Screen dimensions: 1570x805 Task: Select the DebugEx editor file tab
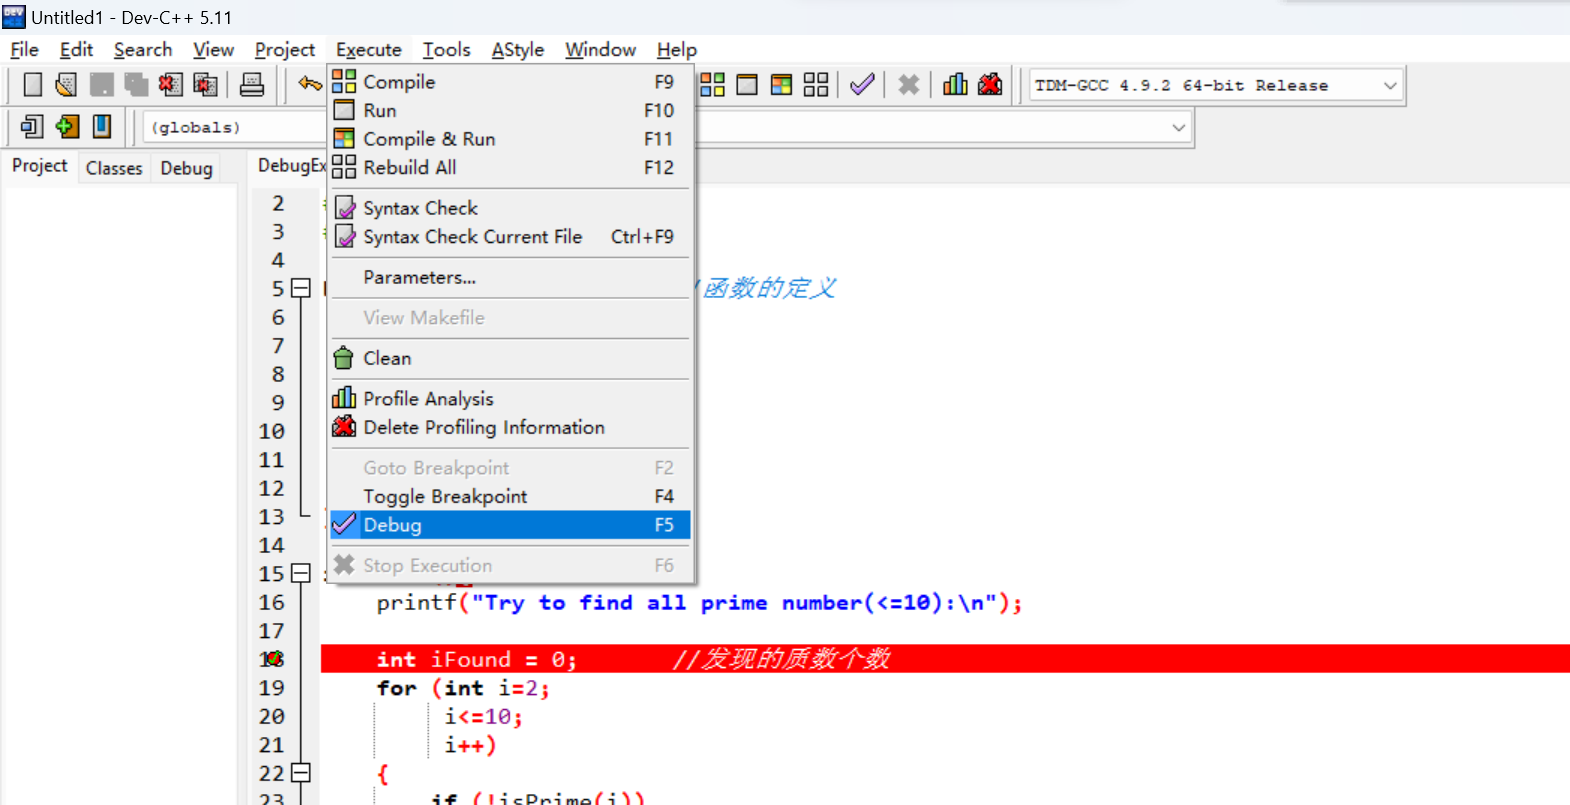(x=291, y=166)
